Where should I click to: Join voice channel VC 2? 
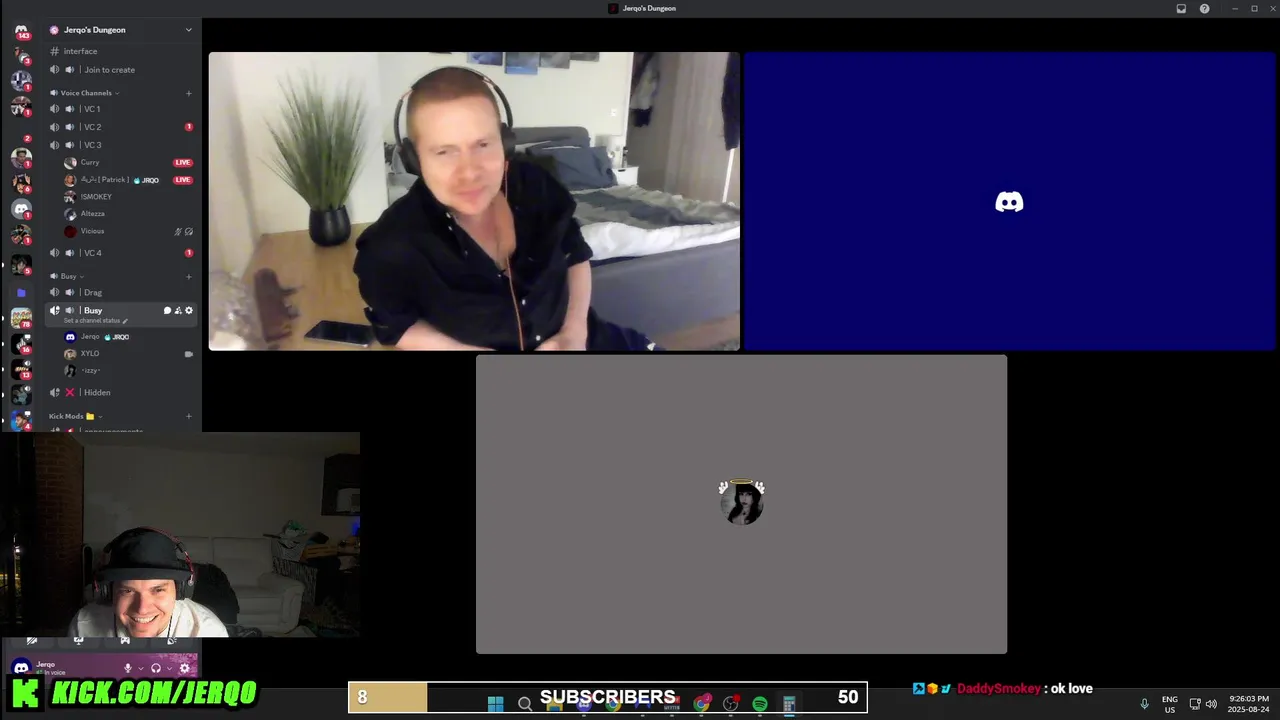pos(120,127)
